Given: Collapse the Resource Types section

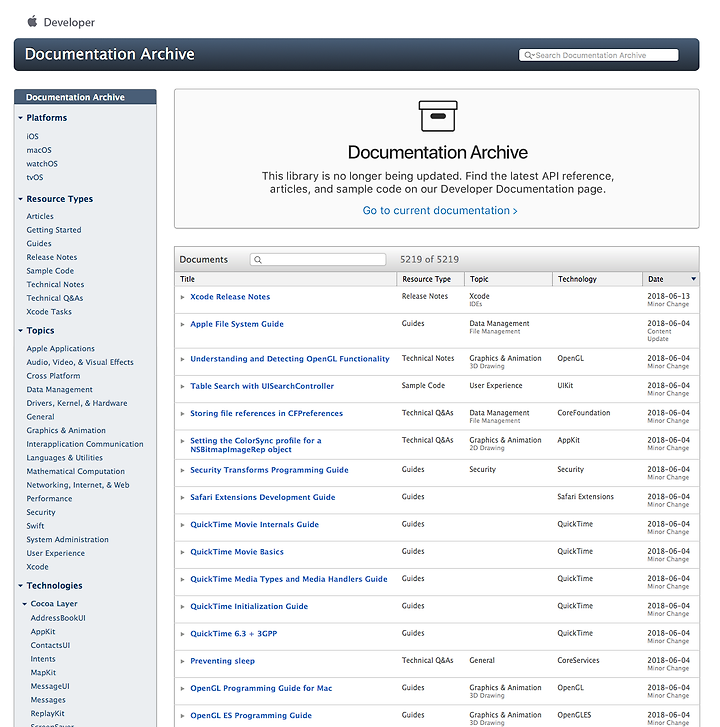Looking at the screenshot, I should click(x=20, y=199).
